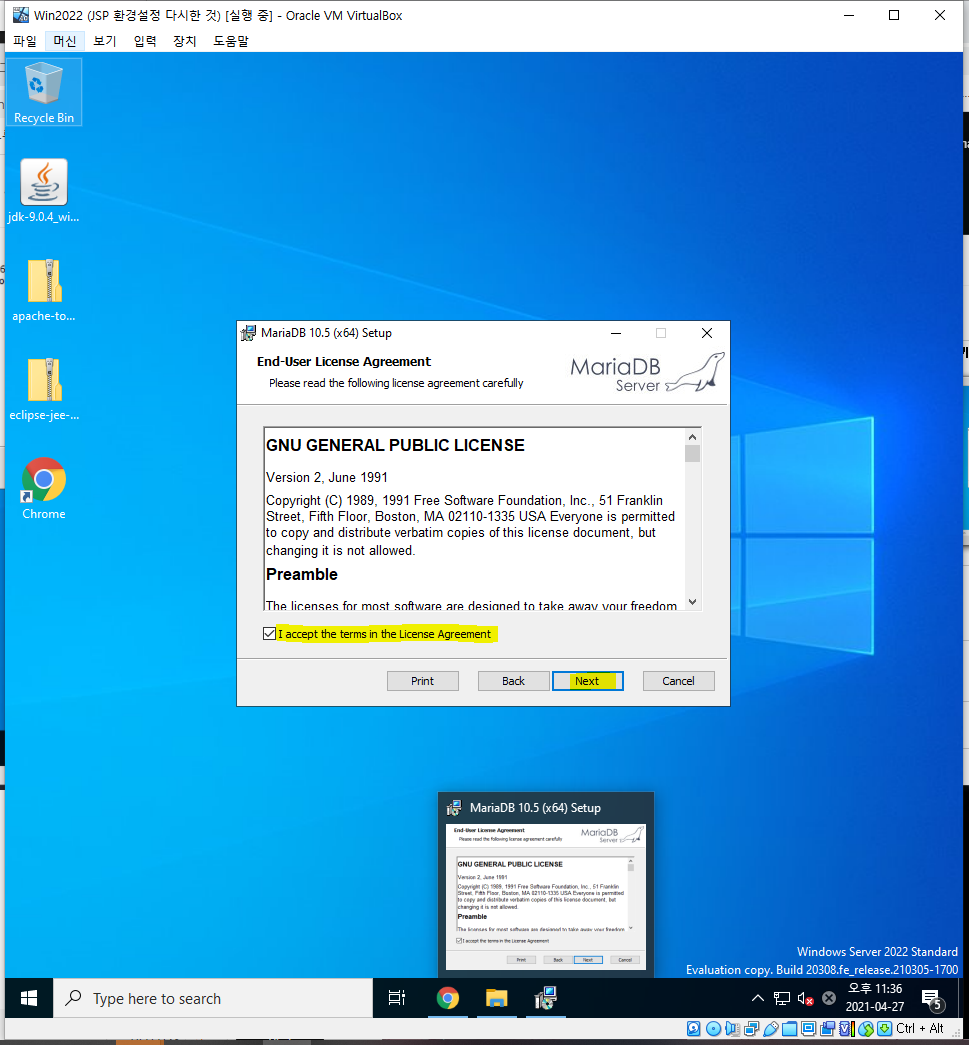Open File Explorer from the taskbar
Viewport: 969px width, 1045px height.
tap(496, 998)
